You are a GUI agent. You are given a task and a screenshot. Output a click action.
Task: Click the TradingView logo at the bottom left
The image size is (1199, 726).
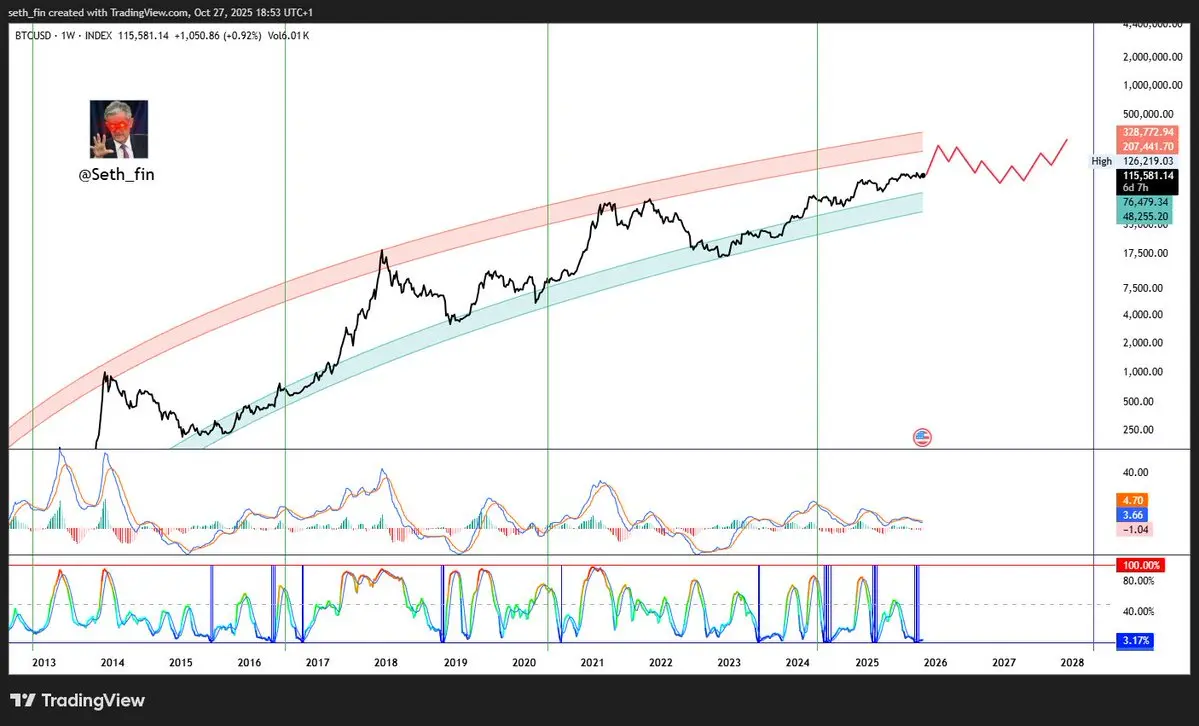point(77,700)
